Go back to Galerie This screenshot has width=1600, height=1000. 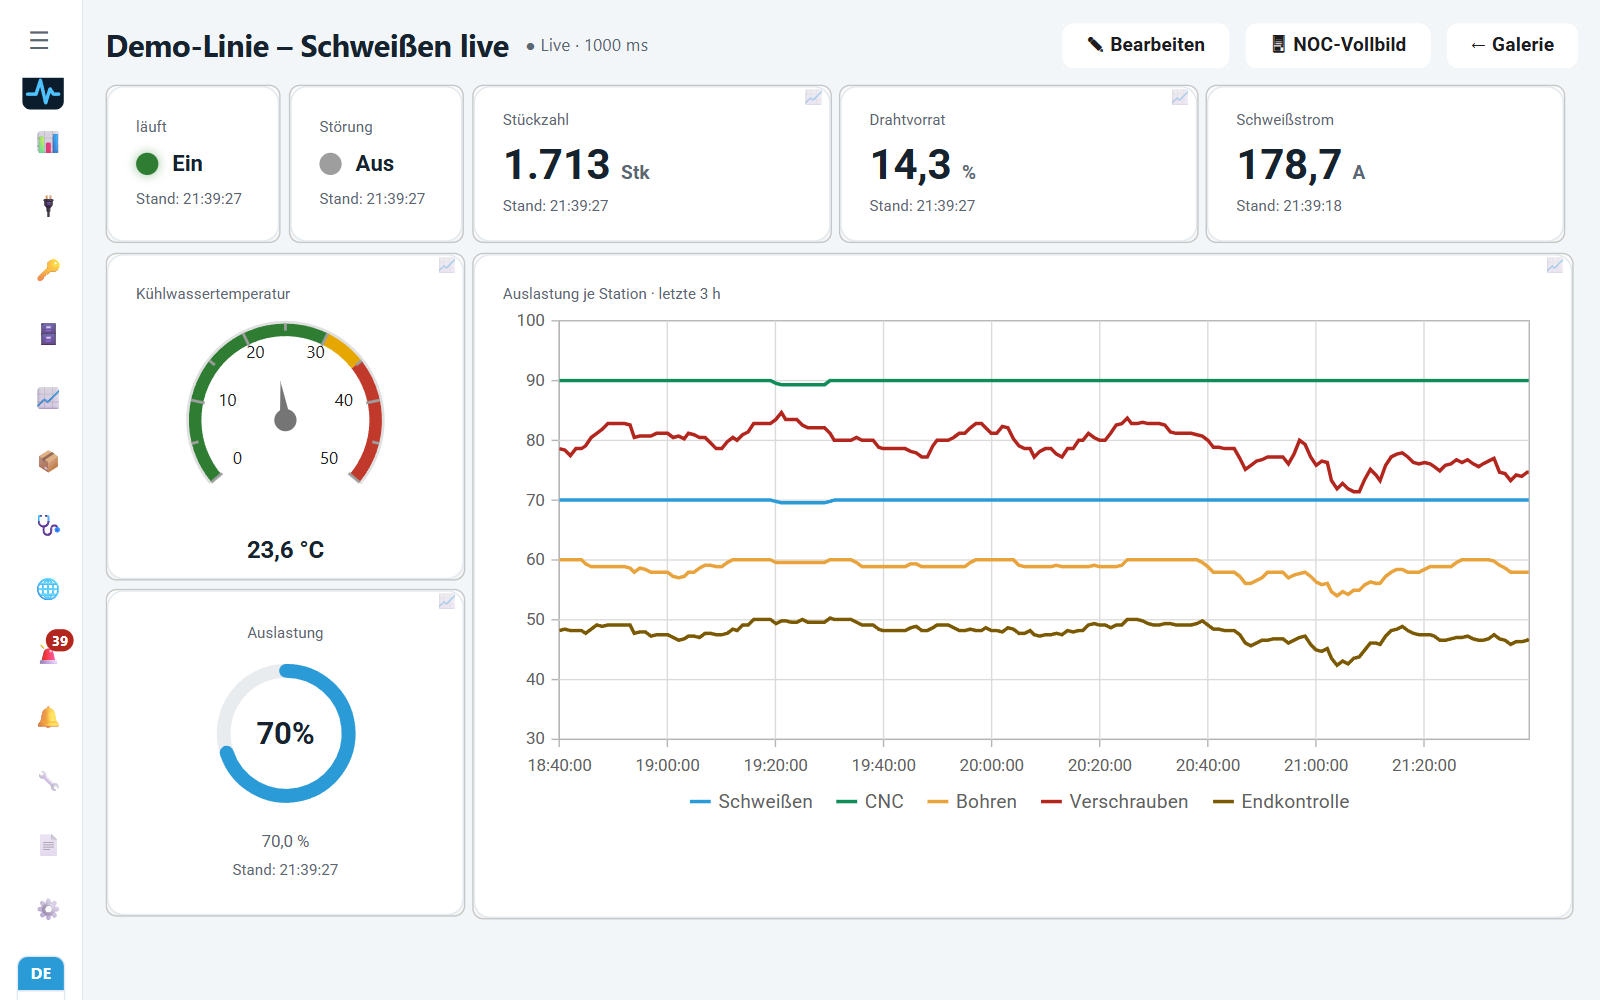tap(1512, 45)
